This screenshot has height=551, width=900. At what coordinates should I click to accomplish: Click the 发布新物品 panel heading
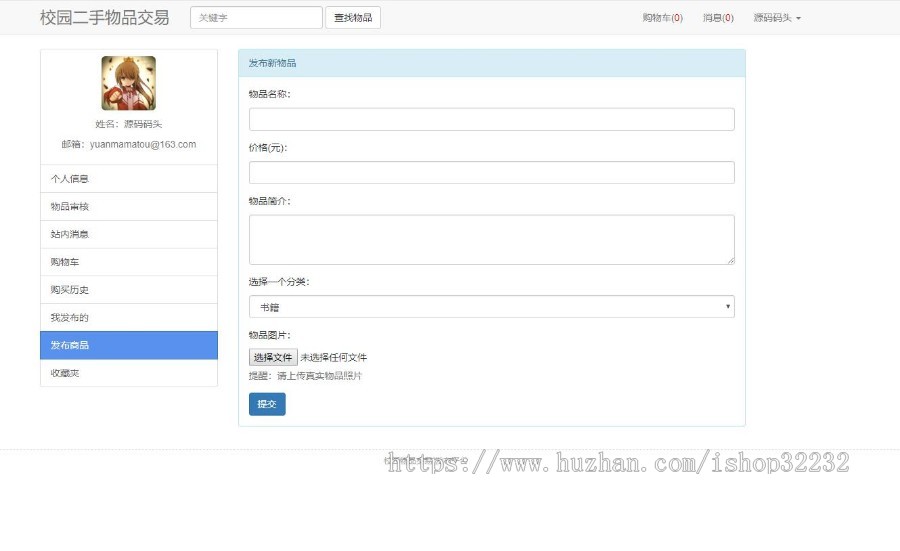tap(492, 63)
